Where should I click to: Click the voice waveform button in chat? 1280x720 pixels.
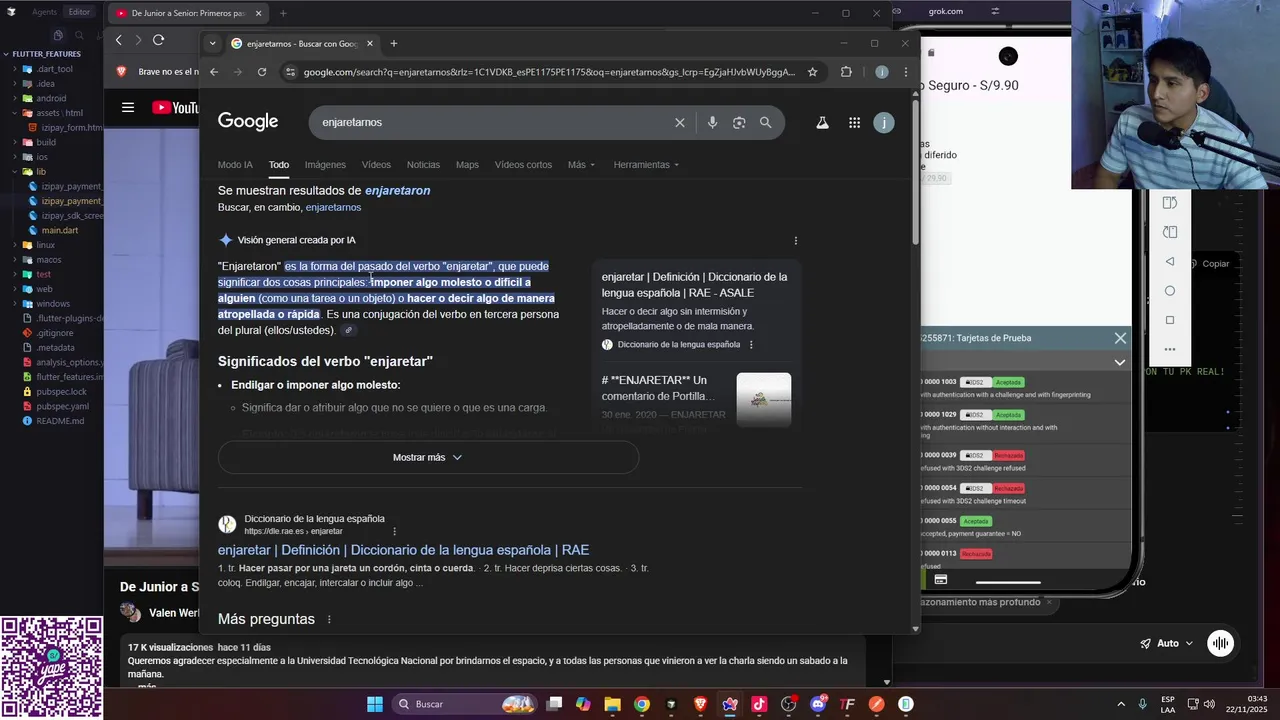tap(1220, 643)
